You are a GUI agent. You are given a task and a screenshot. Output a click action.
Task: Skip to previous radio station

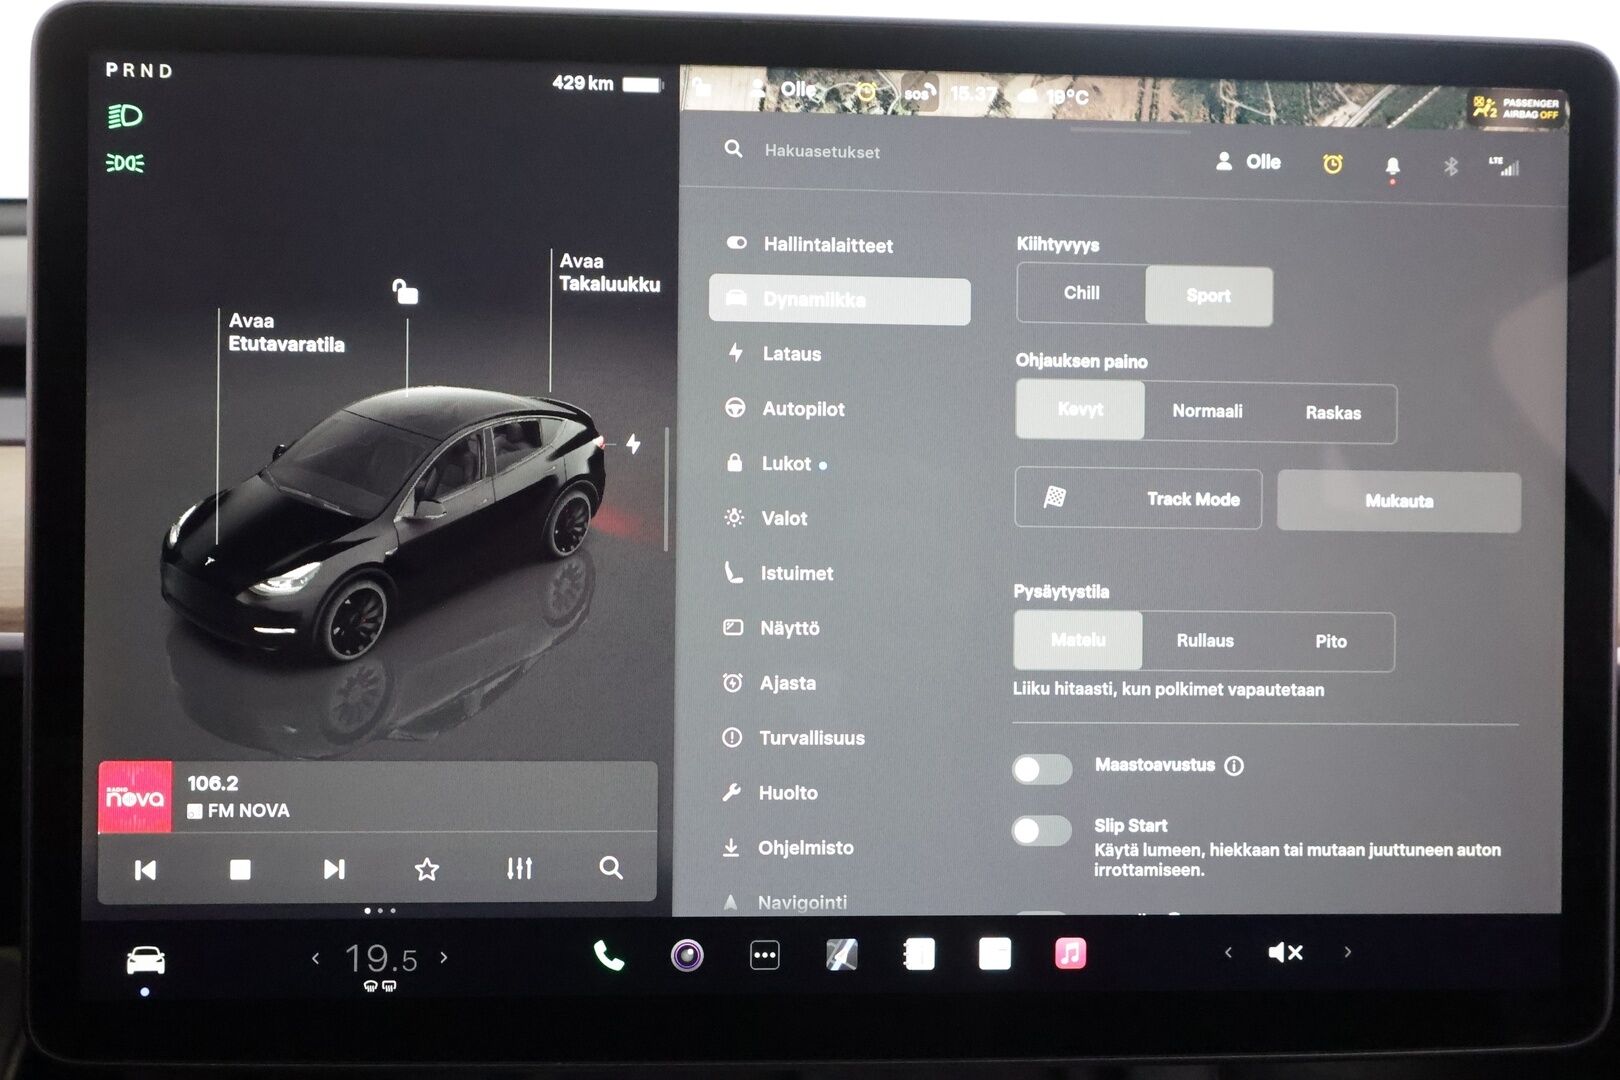click(146, 870)
